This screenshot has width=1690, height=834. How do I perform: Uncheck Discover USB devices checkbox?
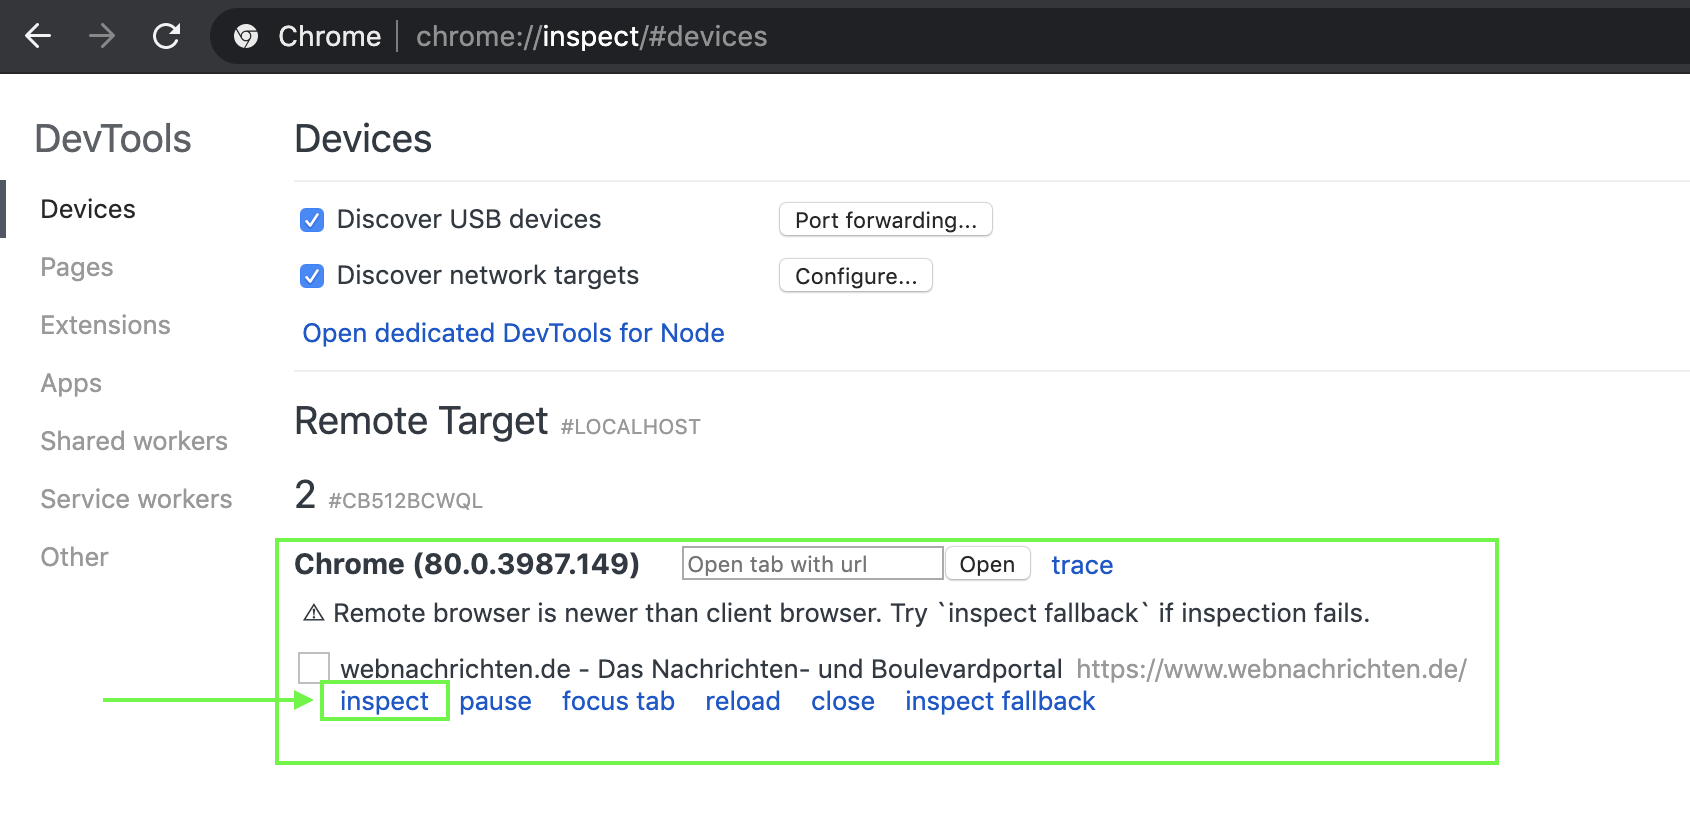click(312, 220)
